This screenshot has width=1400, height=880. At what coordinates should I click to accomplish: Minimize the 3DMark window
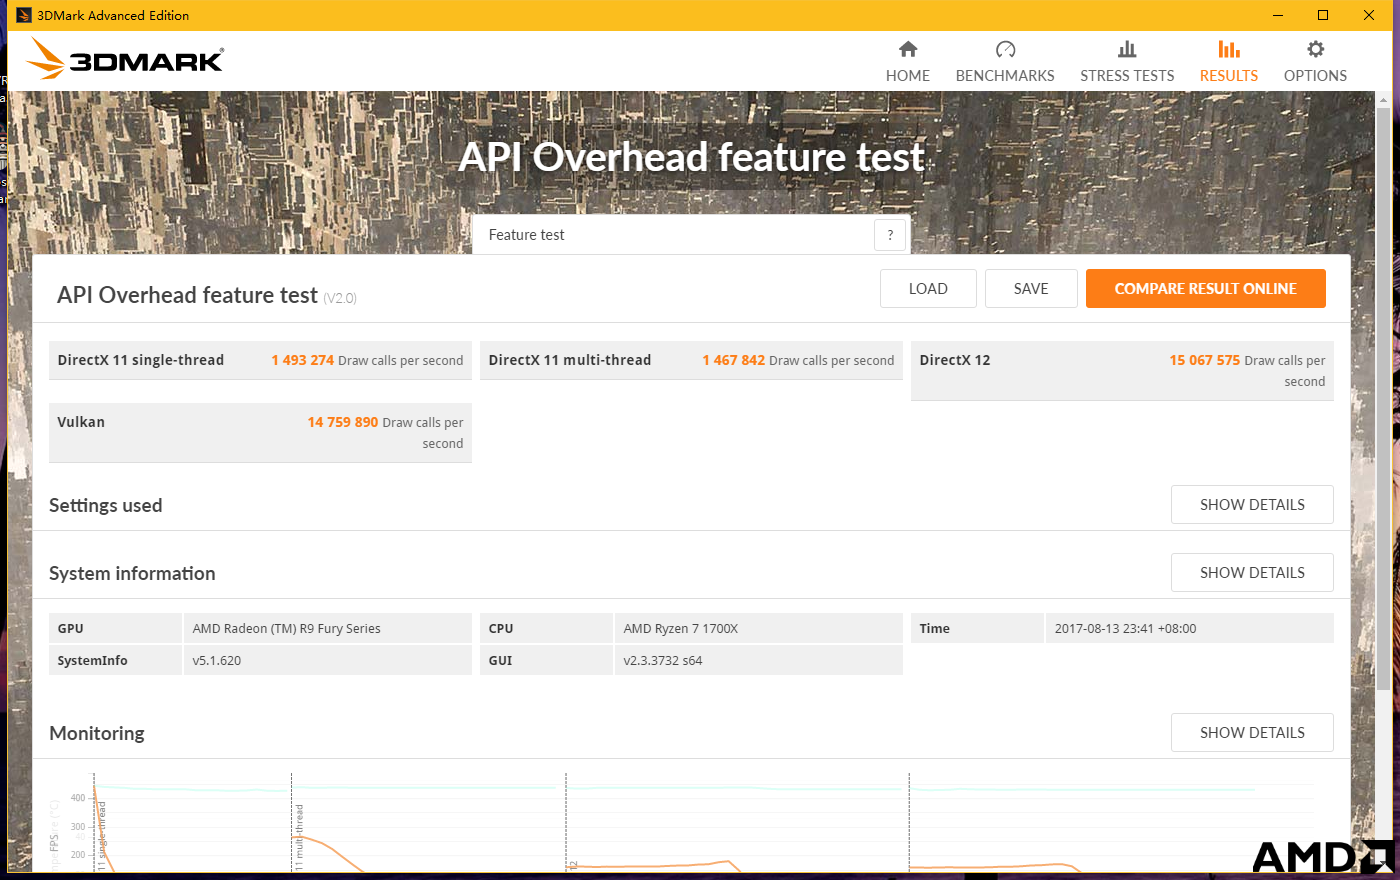coord(1277,15)
